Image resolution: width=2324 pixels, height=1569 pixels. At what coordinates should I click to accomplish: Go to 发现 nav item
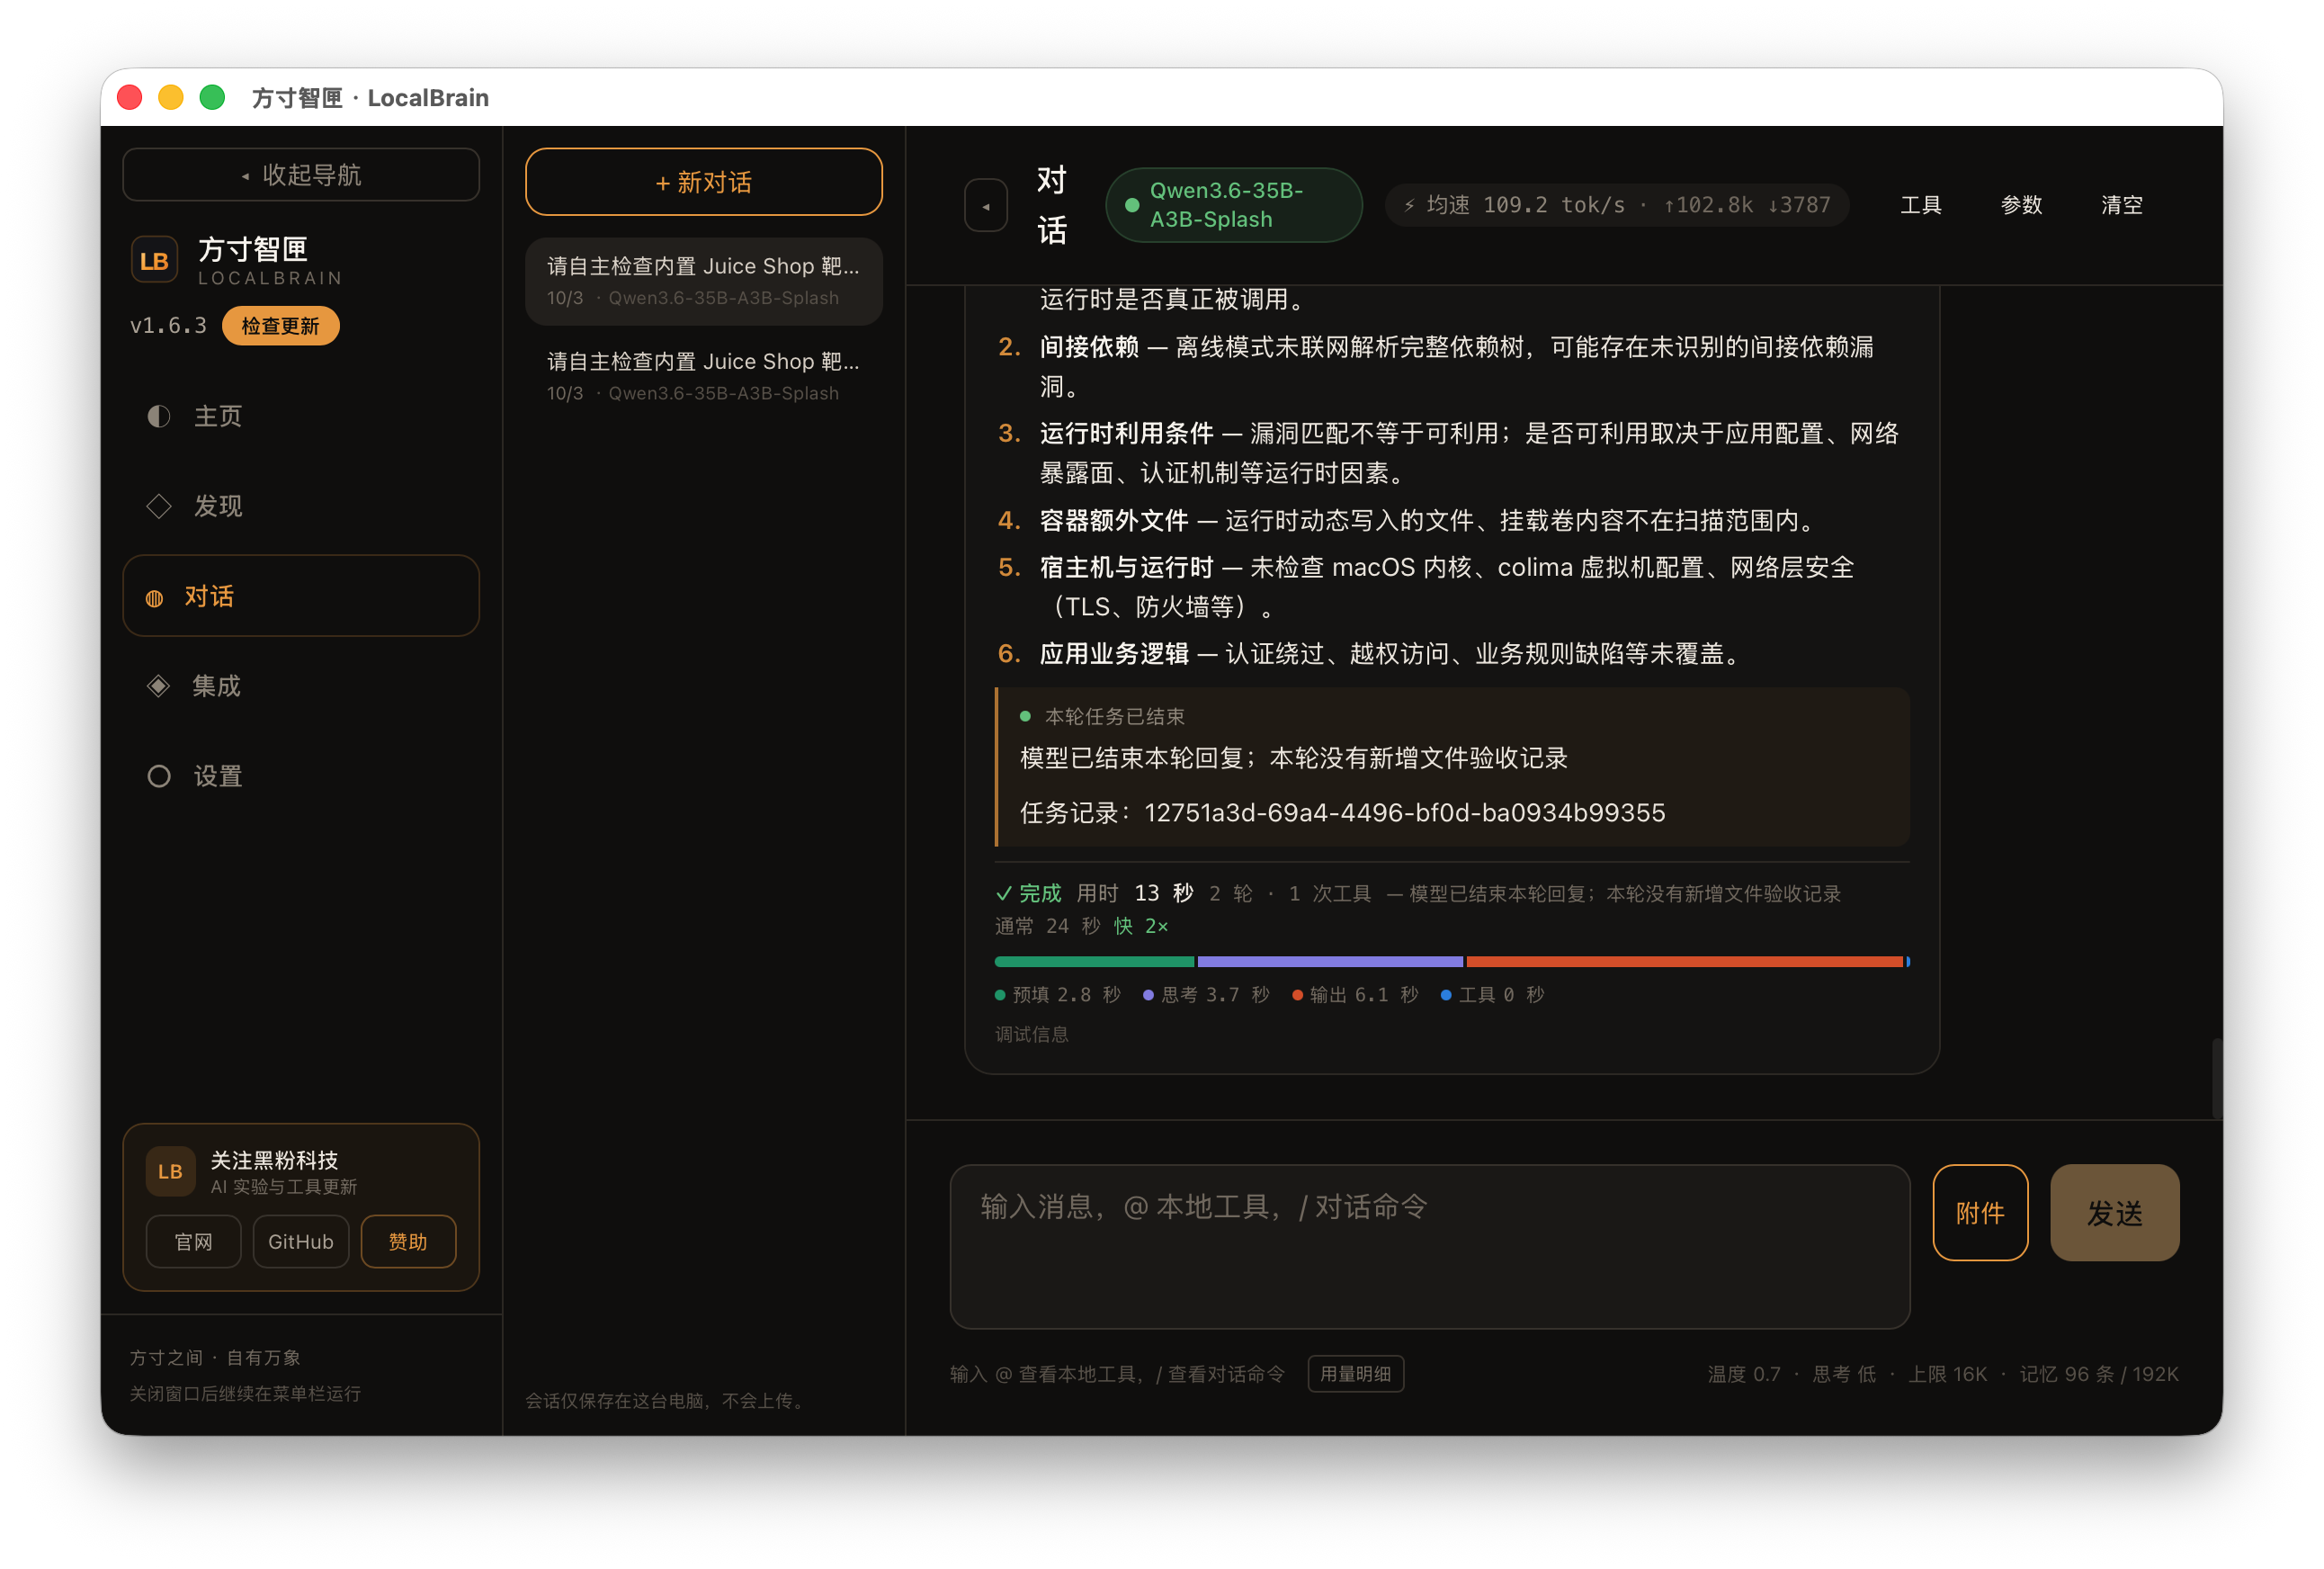(301, 506)
